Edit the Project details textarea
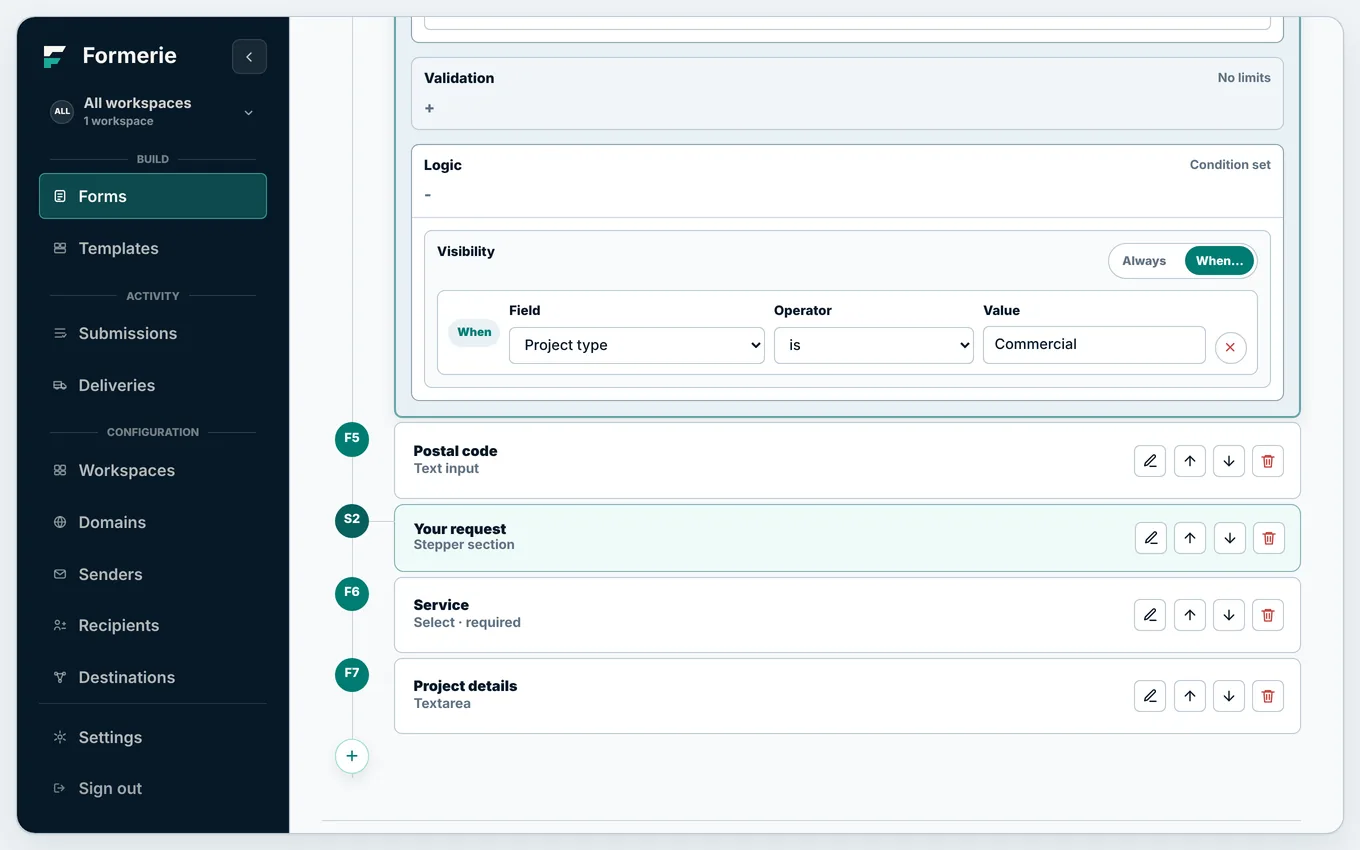The height and width of the screenshot is (850, 1360). click(x=1150, y=696)
